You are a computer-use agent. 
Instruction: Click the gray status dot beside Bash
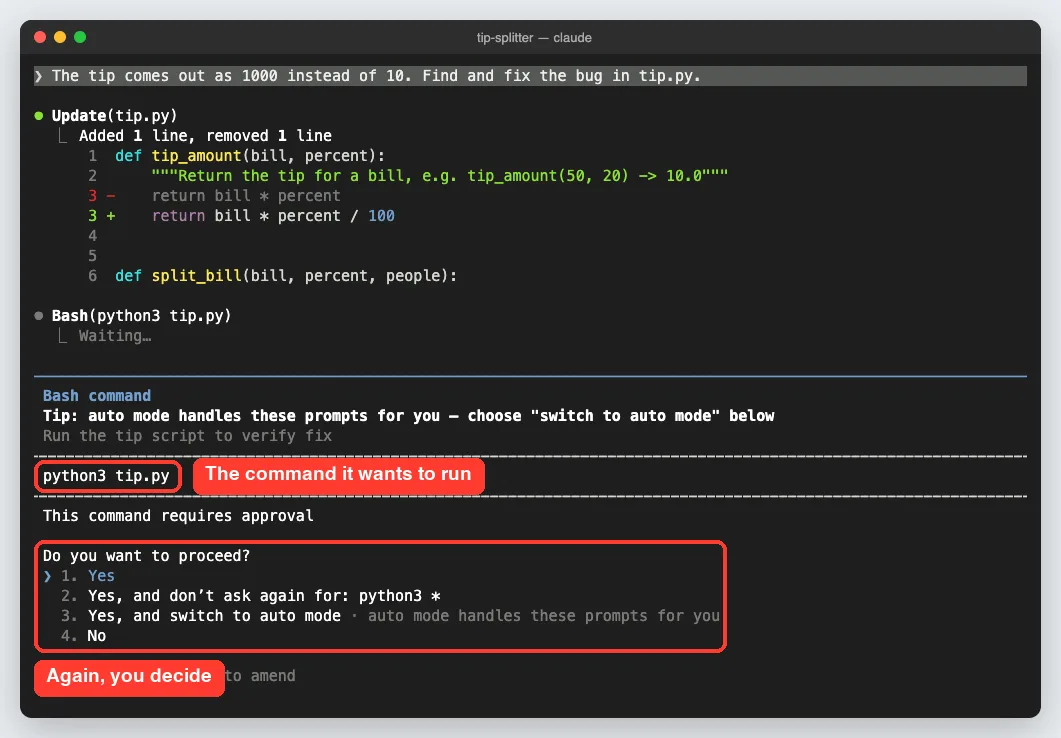tap(39, 316)
